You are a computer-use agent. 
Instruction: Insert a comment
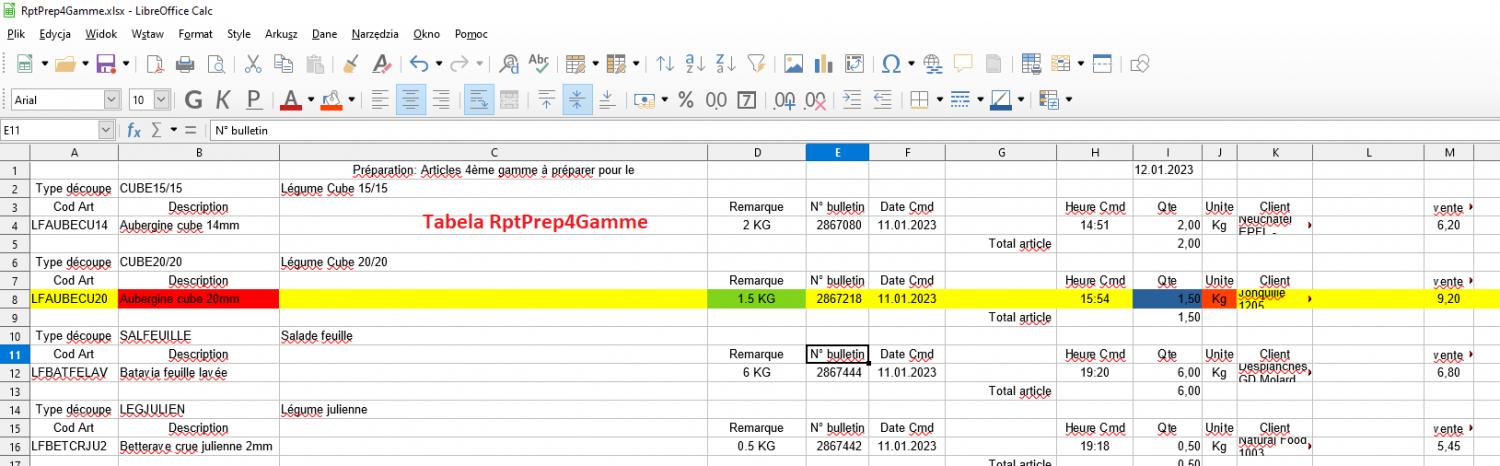pyautogui.click(x=963, y=64)
